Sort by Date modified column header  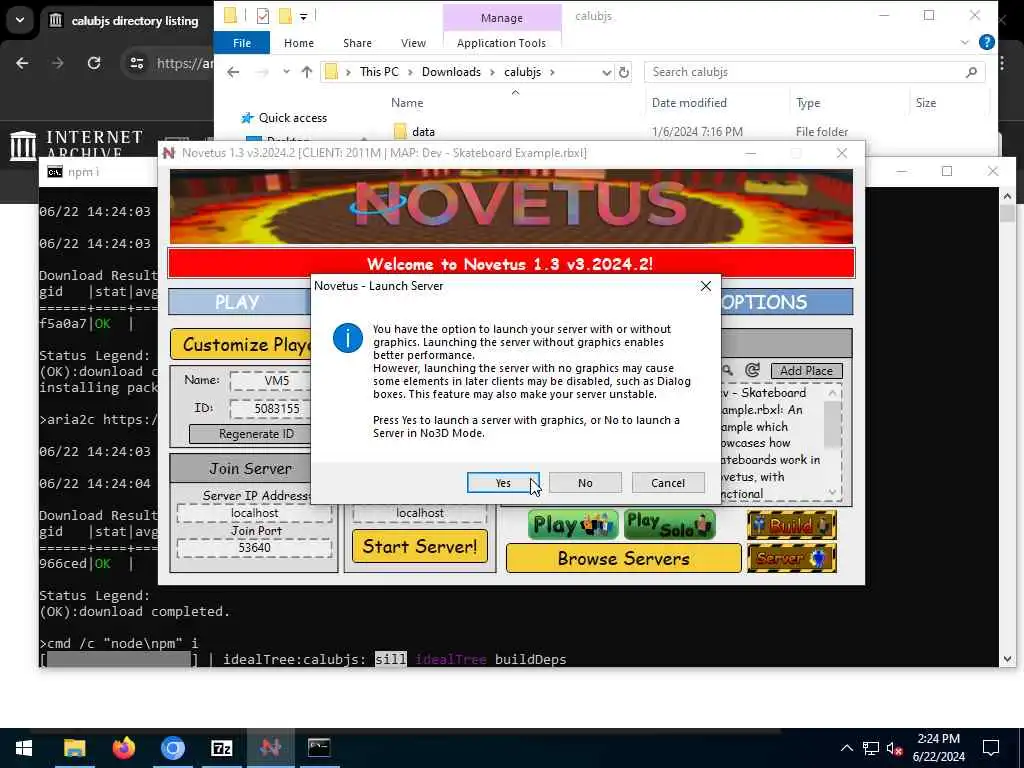coord(689,103)
